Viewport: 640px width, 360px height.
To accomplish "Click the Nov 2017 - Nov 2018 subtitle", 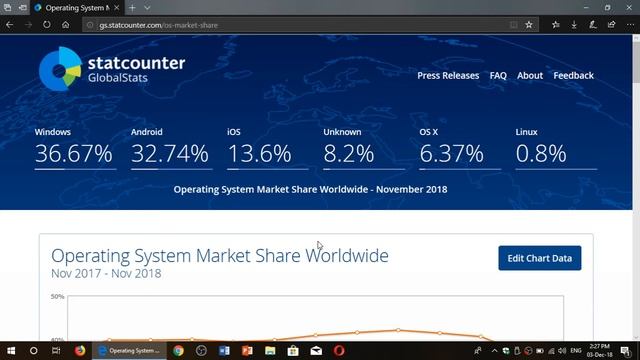I will 106,273.
